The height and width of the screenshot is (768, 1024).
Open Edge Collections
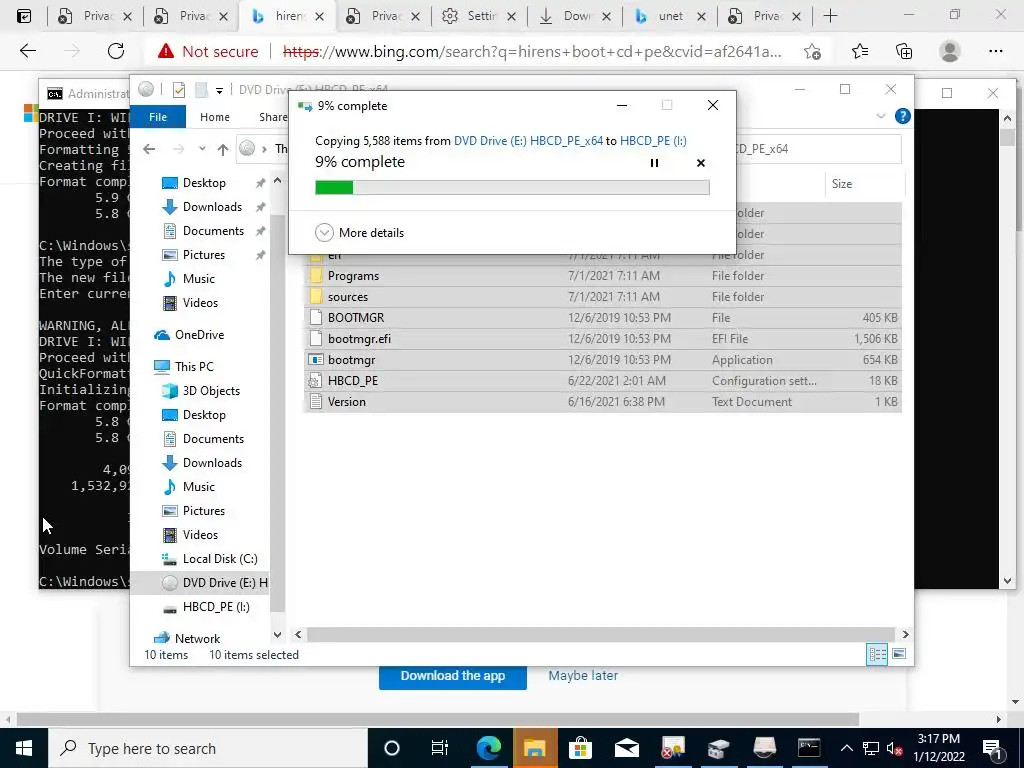[904, 51]
